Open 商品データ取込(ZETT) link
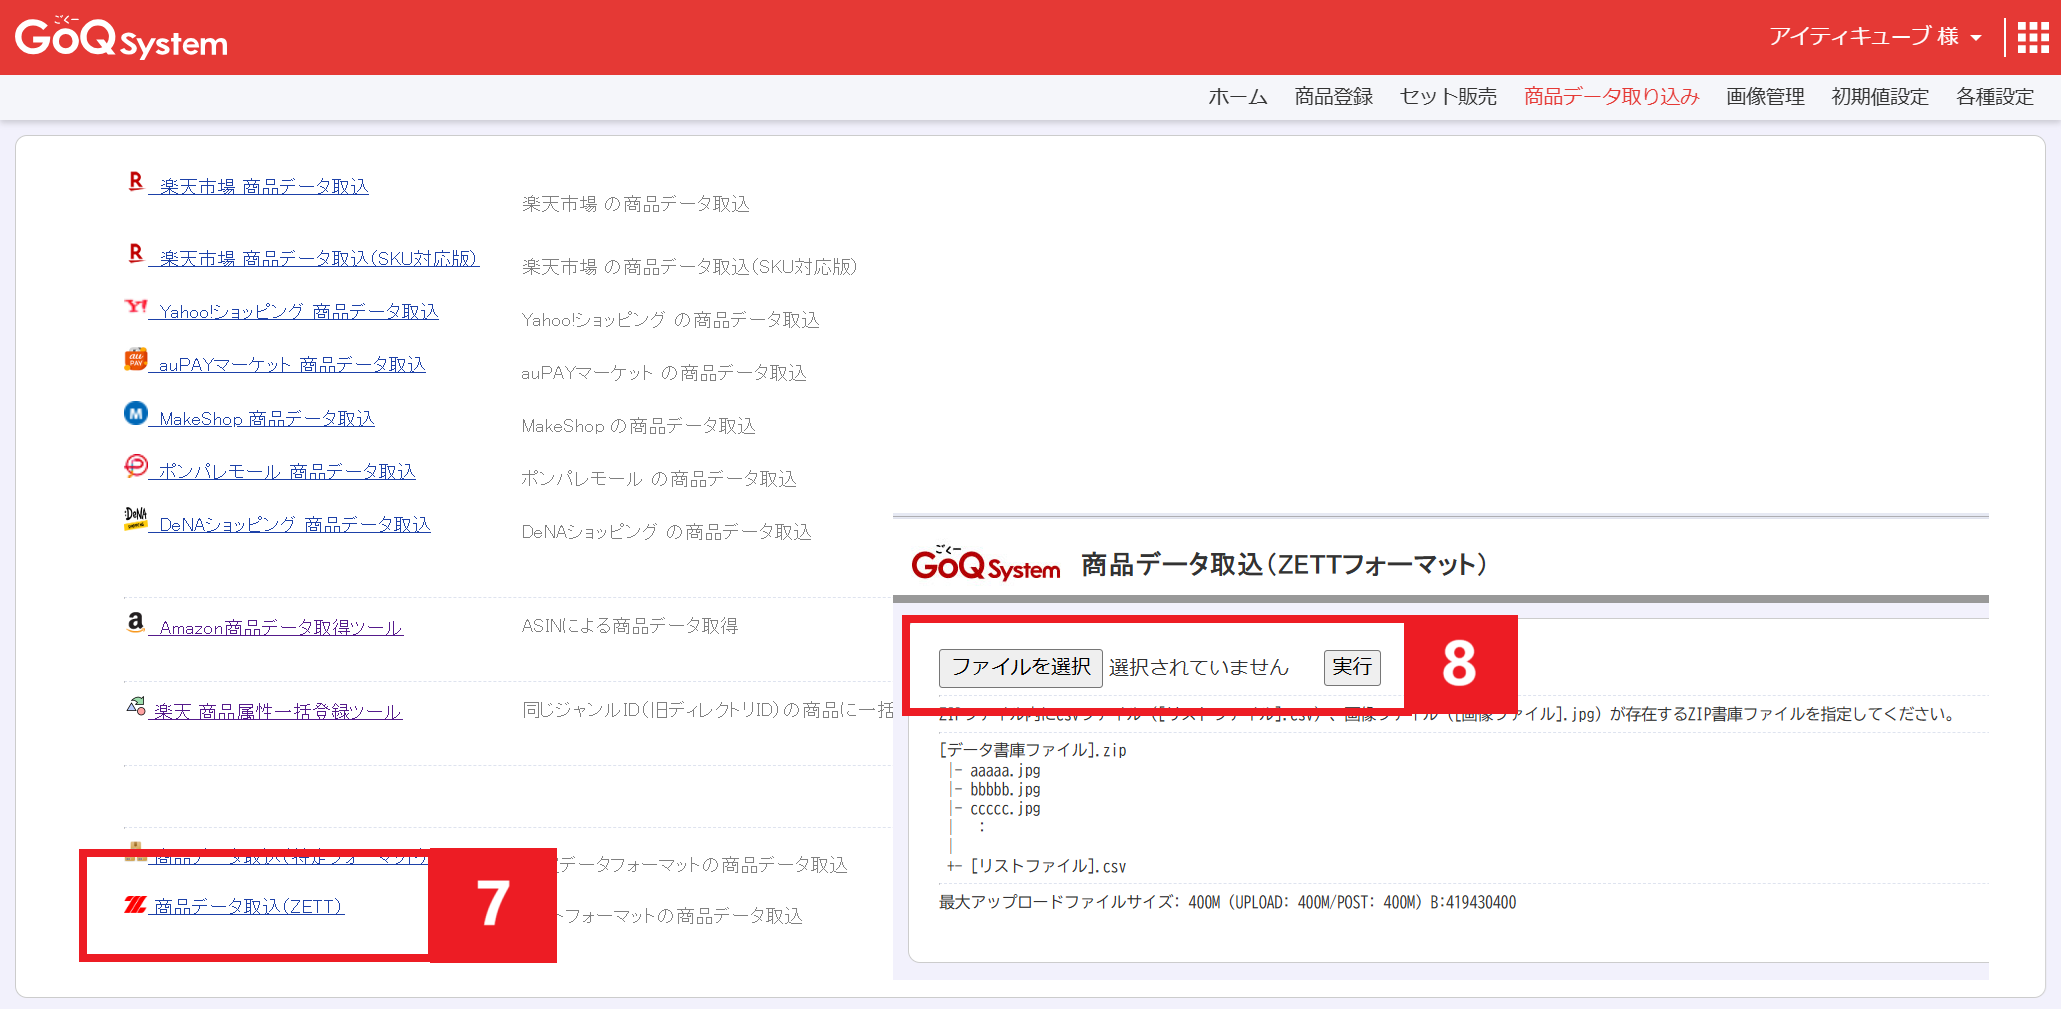The width and height of the screenshot is (2061, 1009). pos(248,907)
